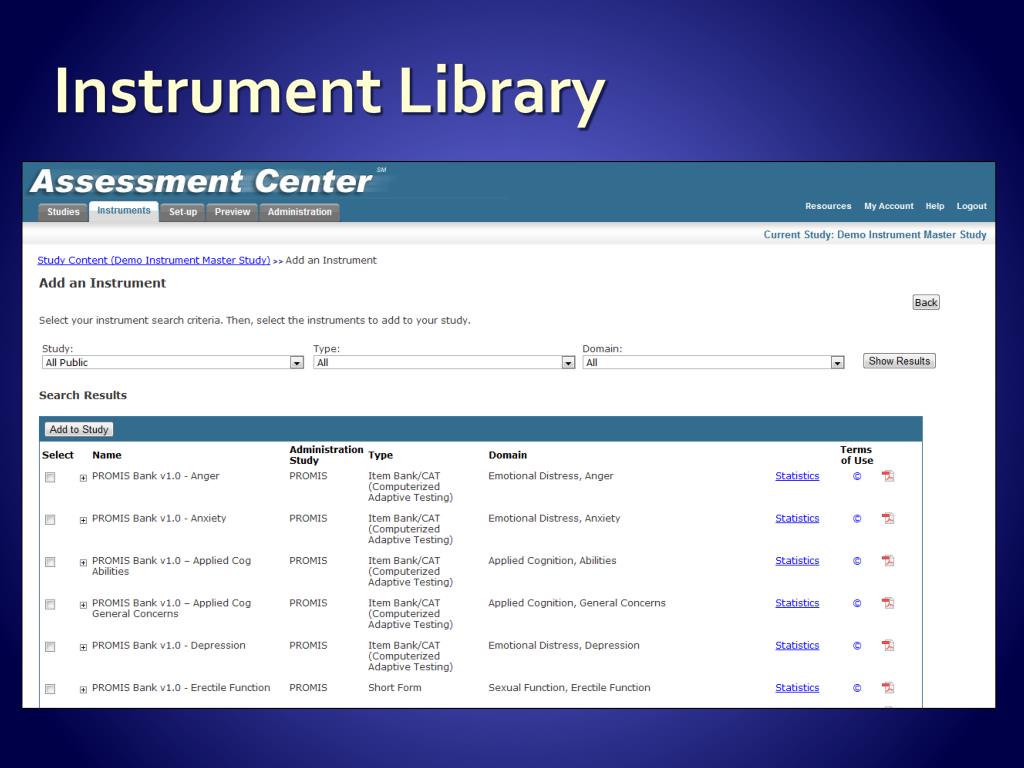Click copyright terms icon for Depression row

(857, 646)
